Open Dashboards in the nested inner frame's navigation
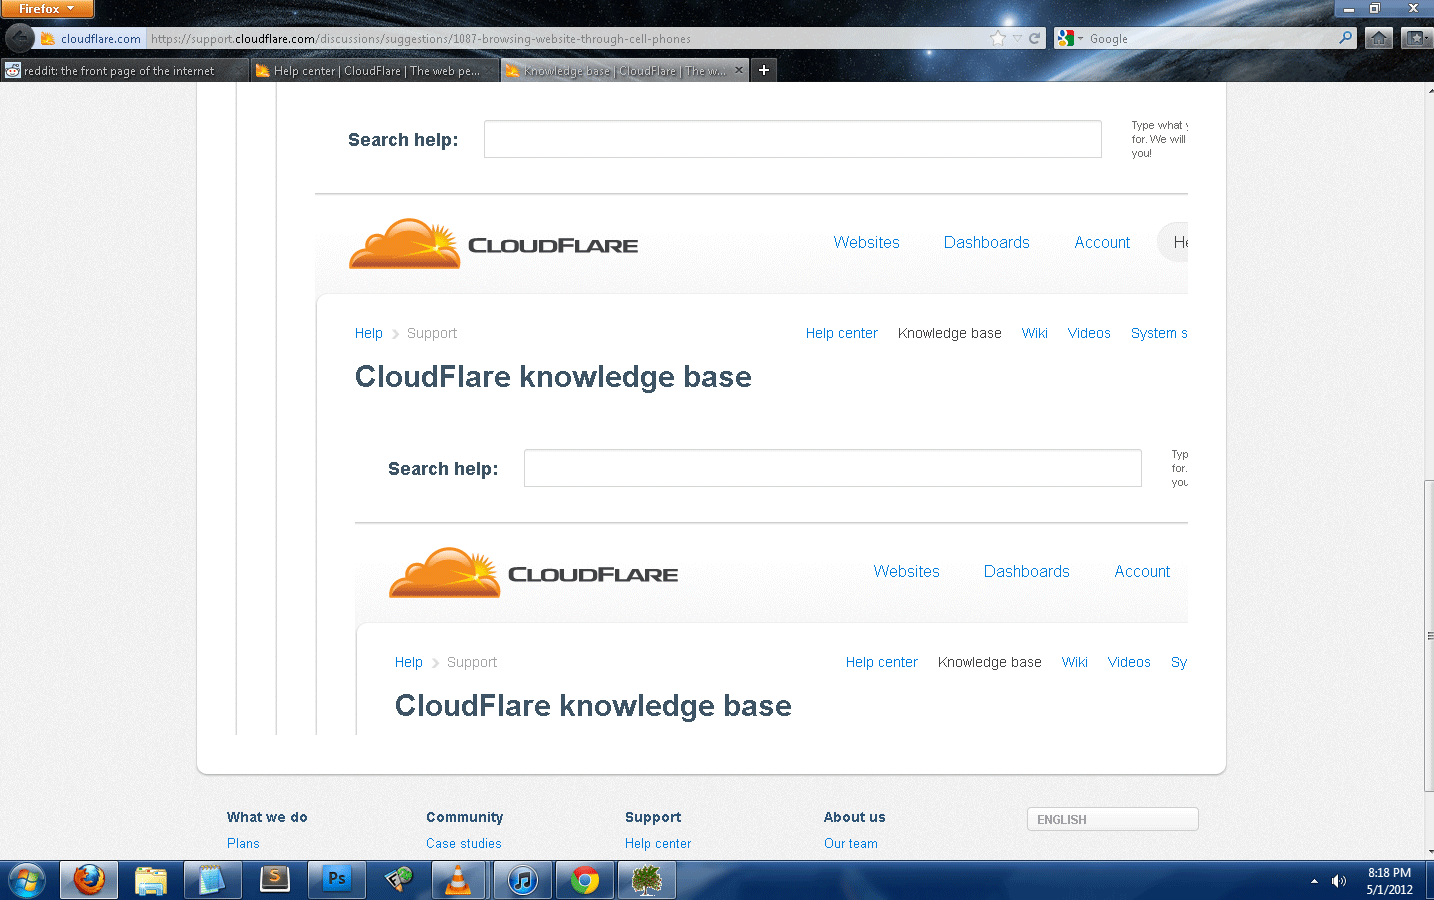Viewport: 1434px width, 900px height. (x=1027, y=571)
